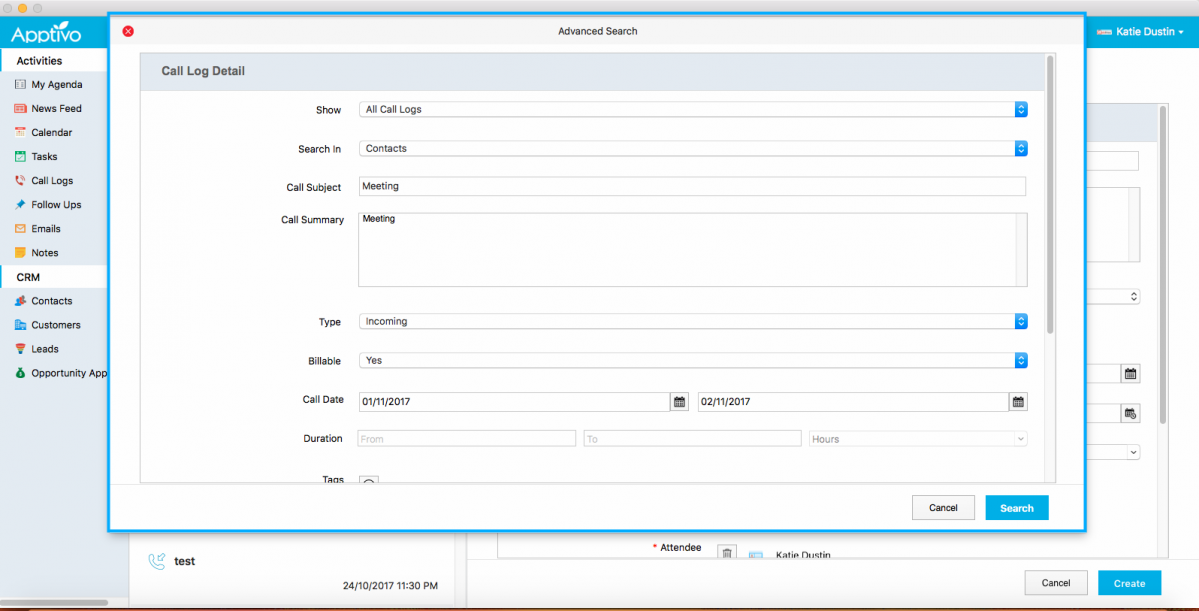Open the start Call Date calendar picker
Screen dimensions: 1199x611
(x=679, y=401)
